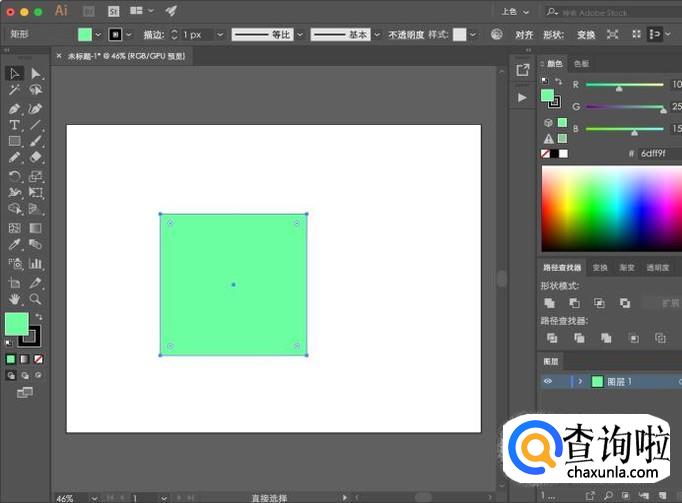The height and width of the screenshot is (503, 682).
Task: Select the Direct Selection tool
Action: coord(36,74)
